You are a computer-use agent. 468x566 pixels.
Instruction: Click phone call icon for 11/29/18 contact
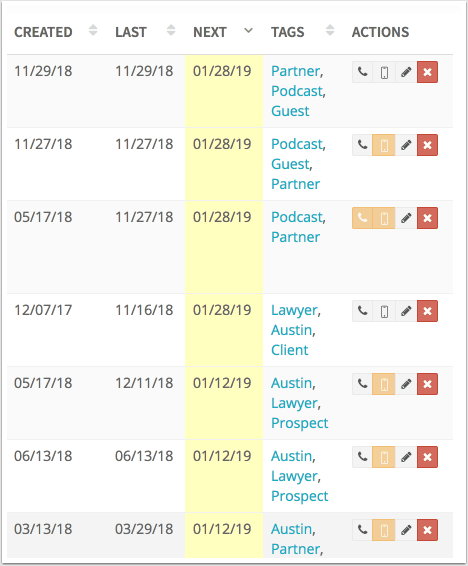click(x=362, y=72)
